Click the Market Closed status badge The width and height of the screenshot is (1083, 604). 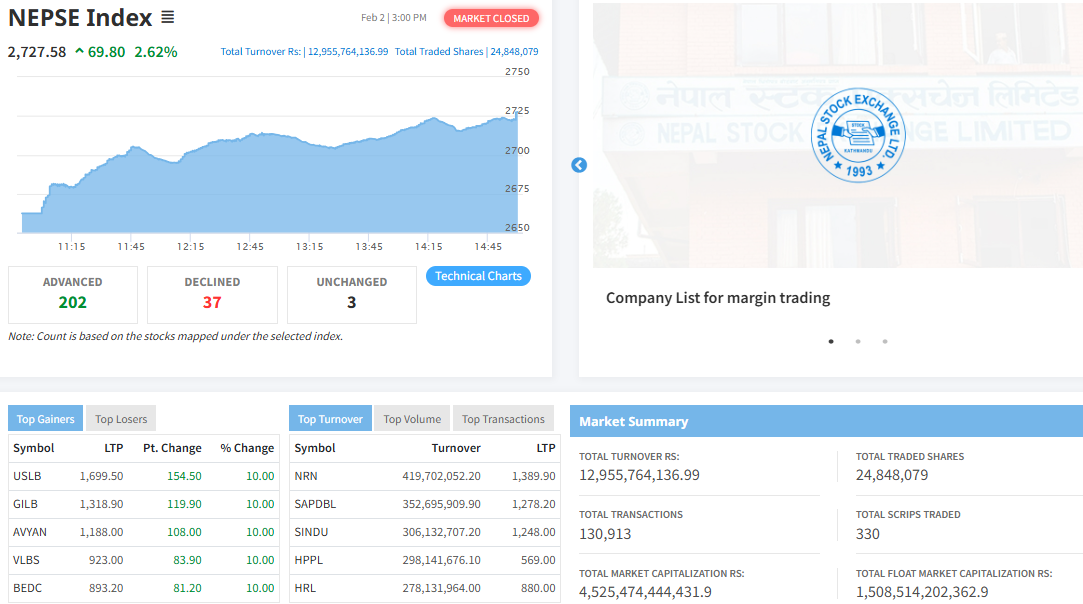tap(491, 18)
